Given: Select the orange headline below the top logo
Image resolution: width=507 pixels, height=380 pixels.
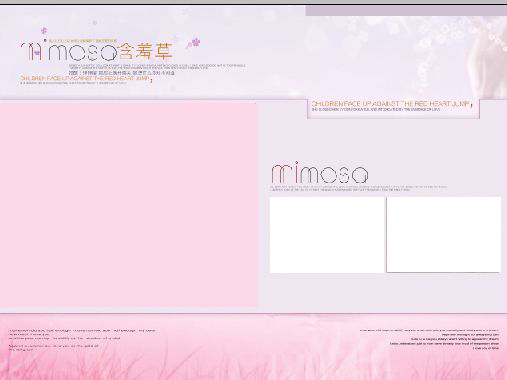Looking at the screenshot, I should point(85,78).
